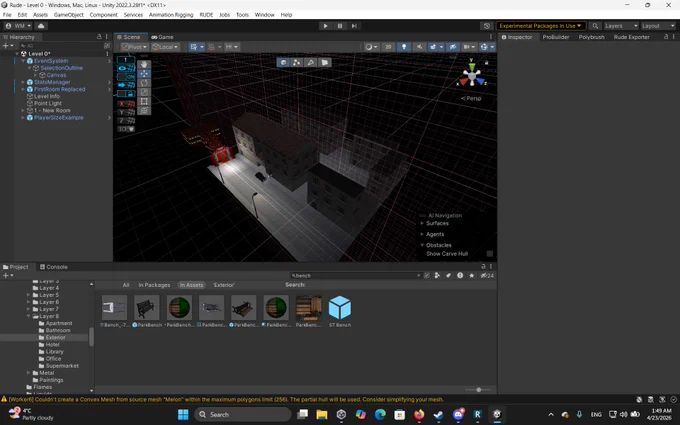
Task: Open the Animation Rigging menu
Action: tap(171, 15)
